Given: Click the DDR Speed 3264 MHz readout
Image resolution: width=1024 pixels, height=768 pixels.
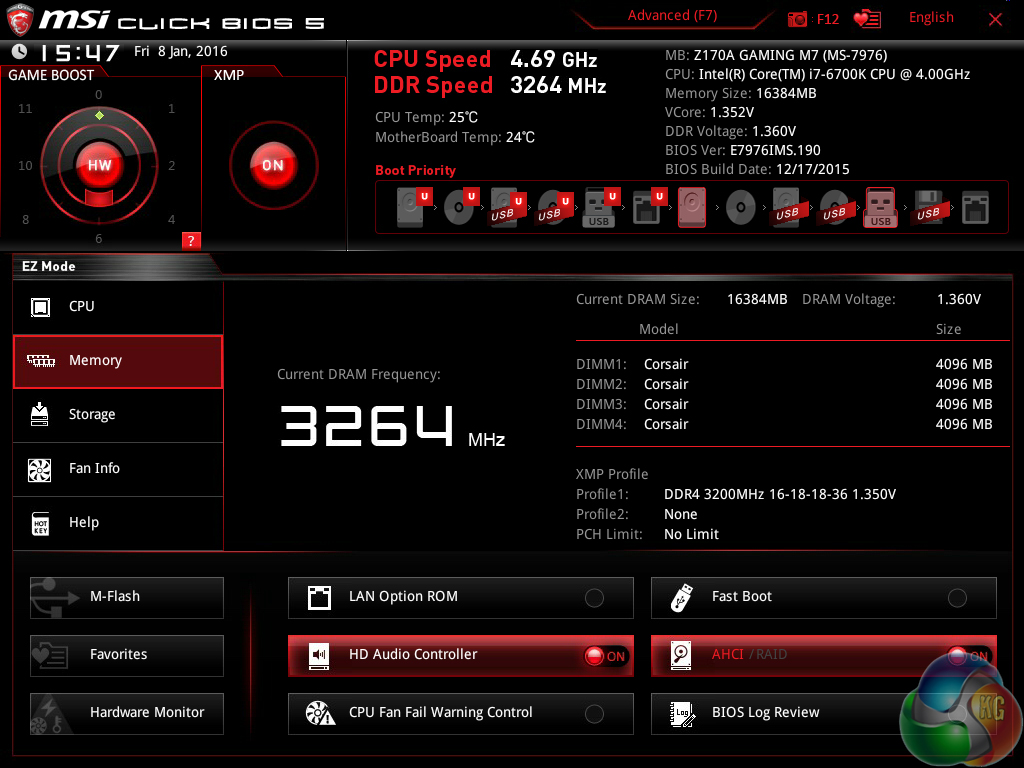Looking at the screenshot, I should (490, 86).
